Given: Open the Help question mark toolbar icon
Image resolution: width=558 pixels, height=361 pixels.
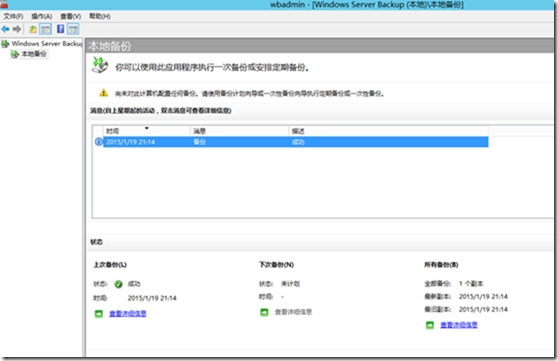Looking at the screenshot, I should click(x=61, y=29).
